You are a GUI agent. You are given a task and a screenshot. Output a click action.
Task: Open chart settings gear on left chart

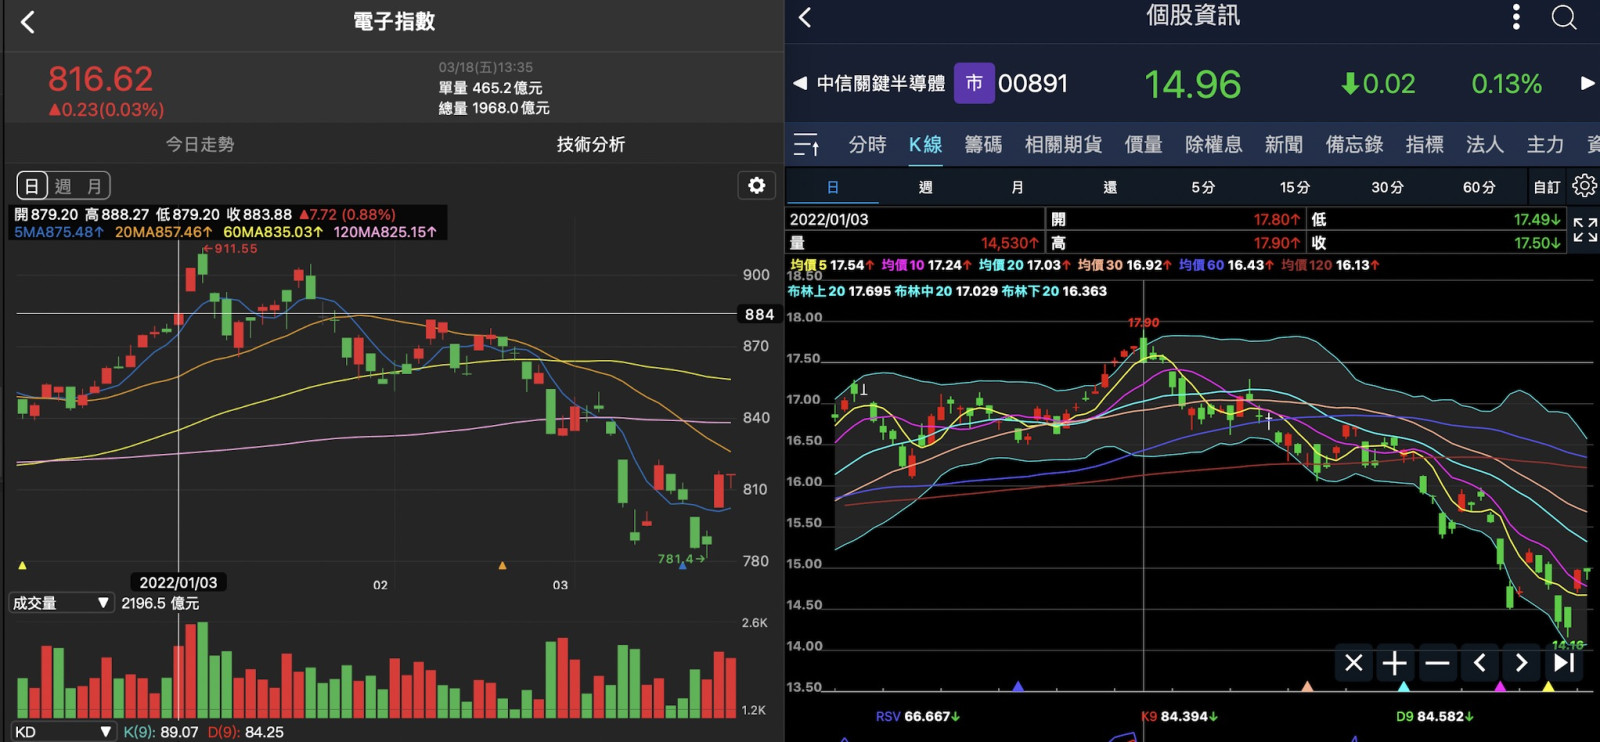pos(756,185)
